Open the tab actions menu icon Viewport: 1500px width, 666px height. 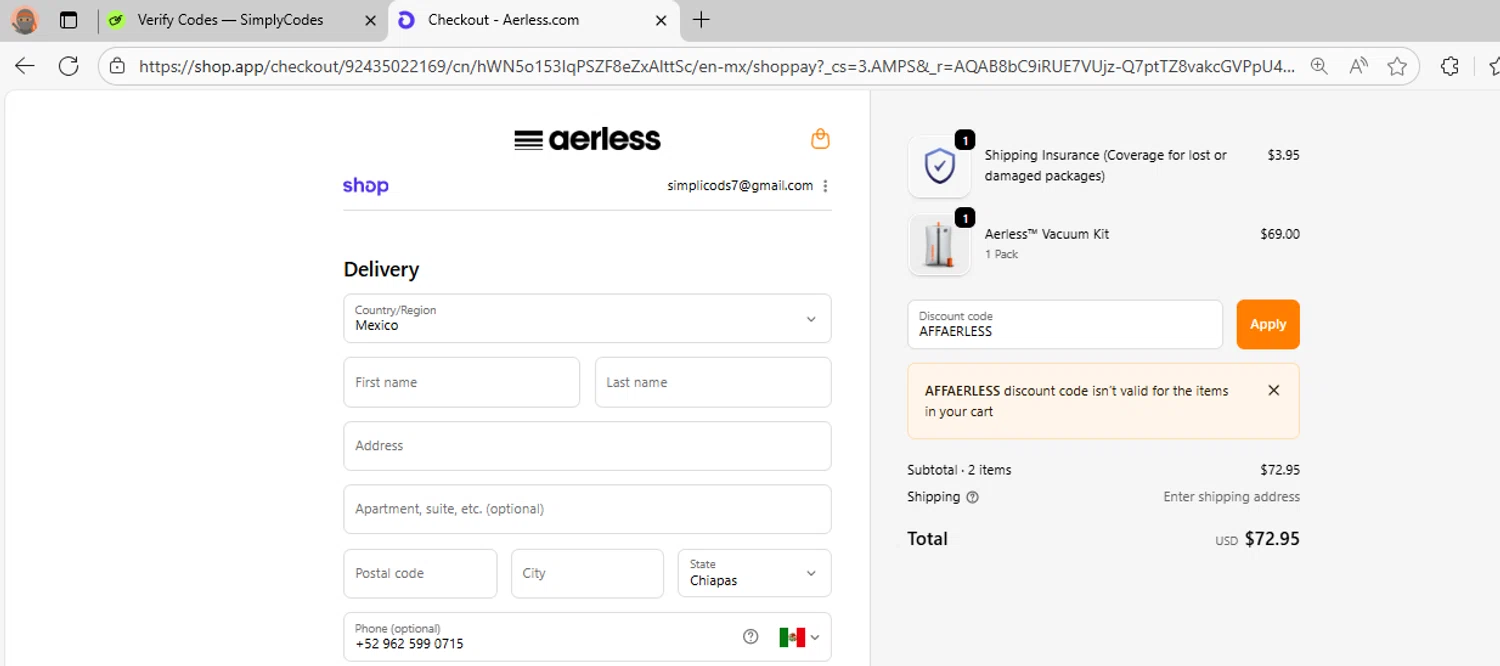(x=68, y=20)
